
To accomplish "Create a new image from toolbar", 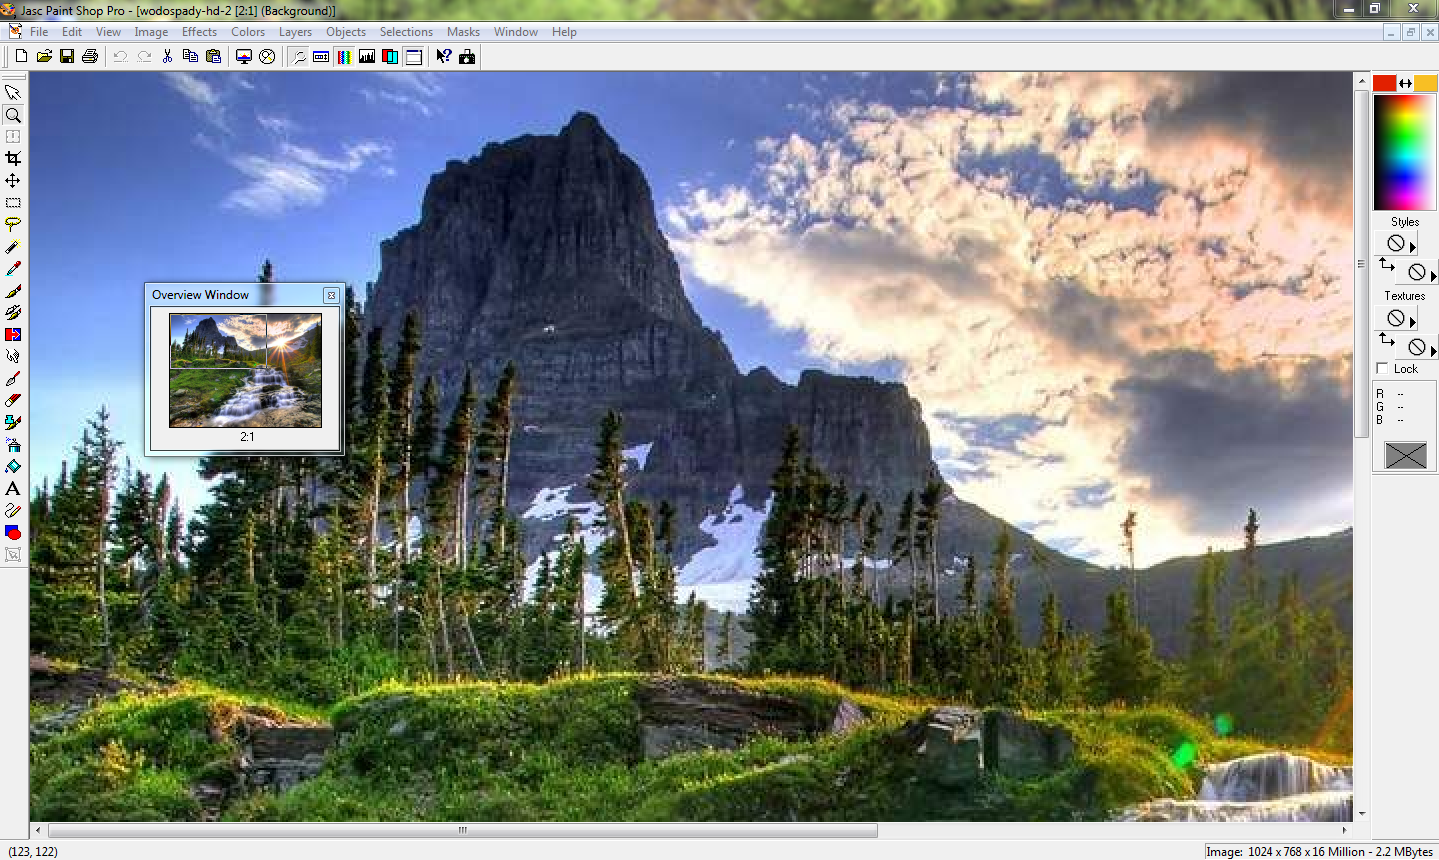I will [x=21, y=56].
